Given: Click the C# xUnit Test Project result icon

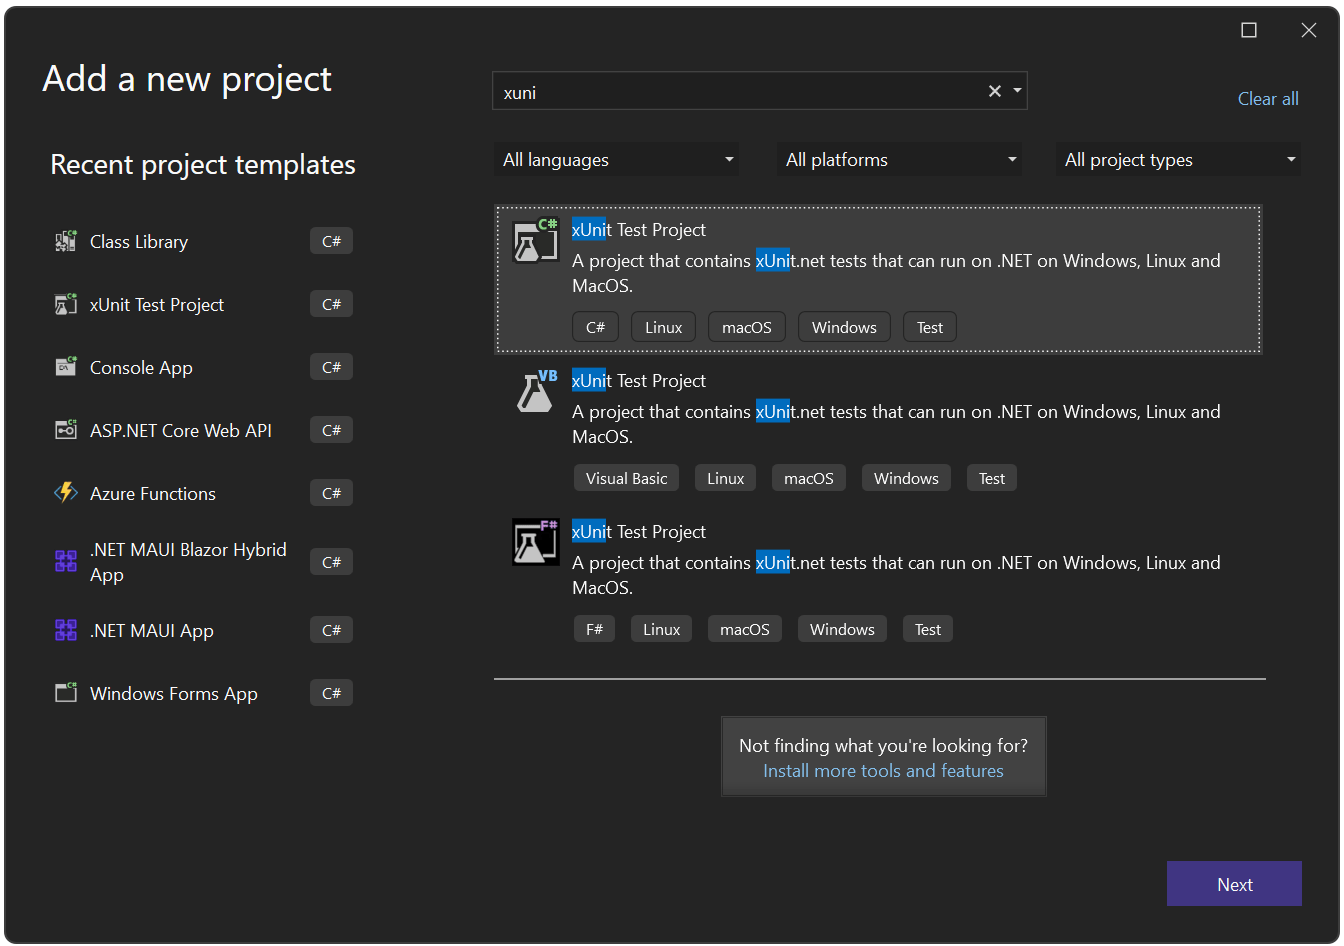Looking at the screenshot, I should 536,241.
